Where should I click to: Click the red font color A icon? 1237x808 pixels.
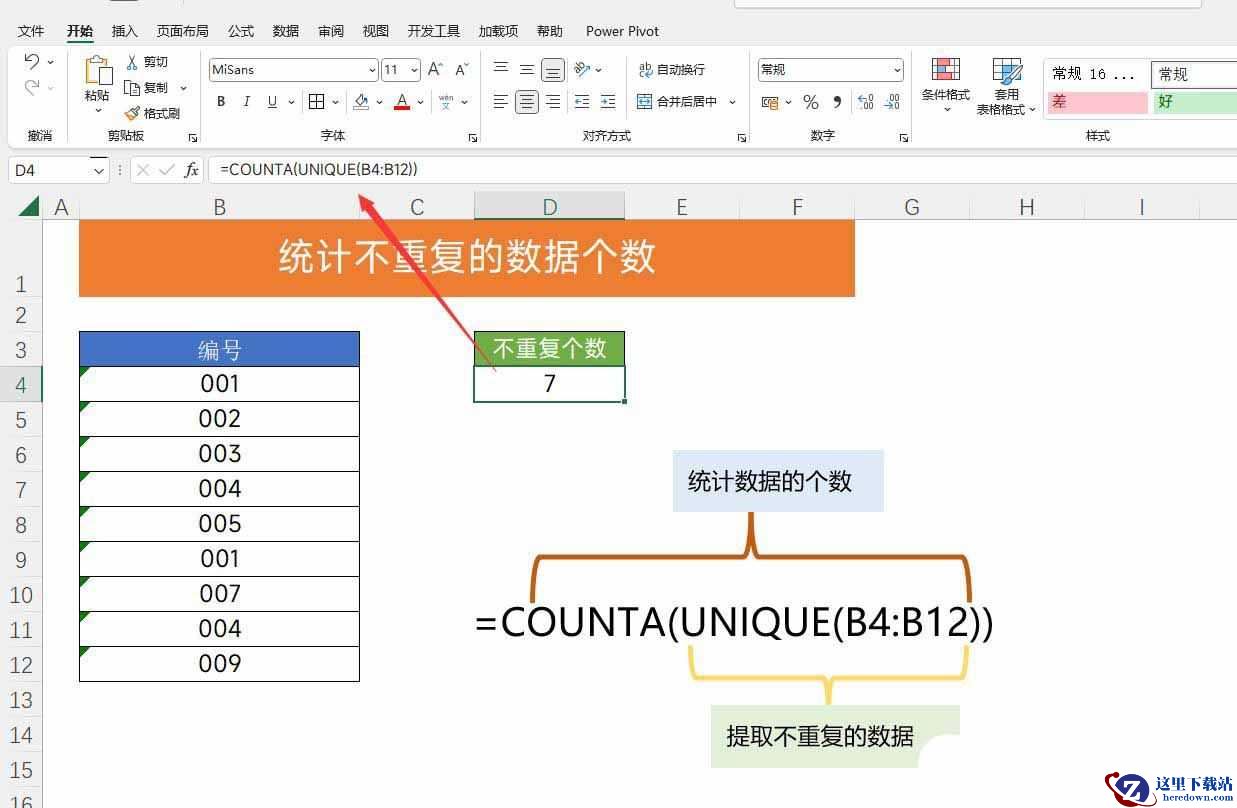[402, 102]
